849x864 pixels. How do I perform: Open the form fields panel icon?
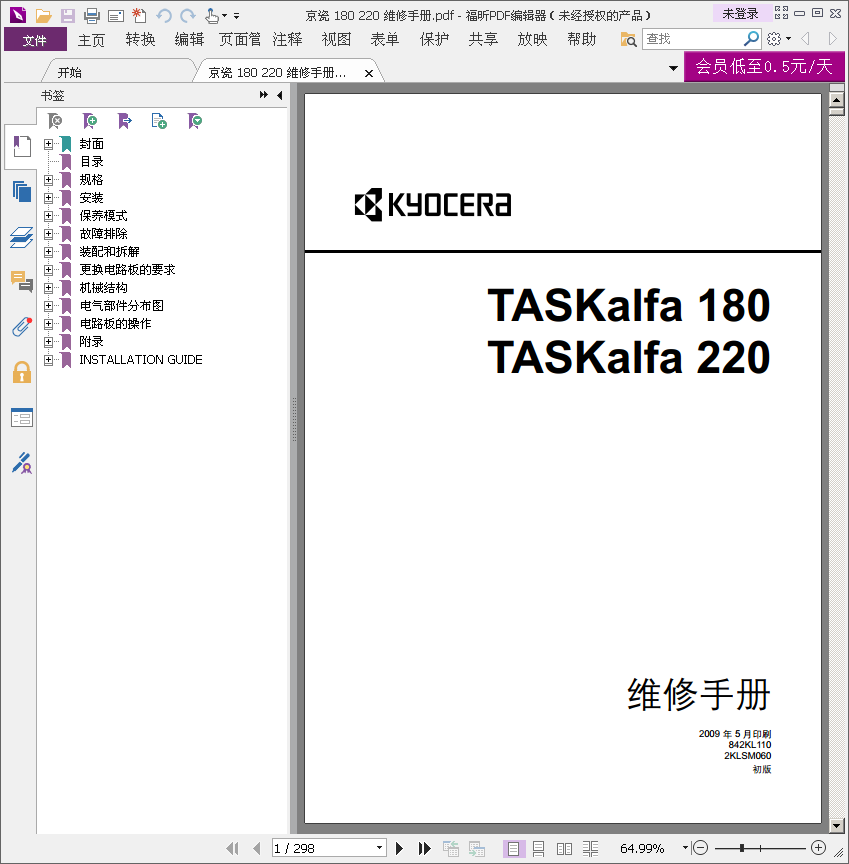pyautogui.click(x=21, y=417)
